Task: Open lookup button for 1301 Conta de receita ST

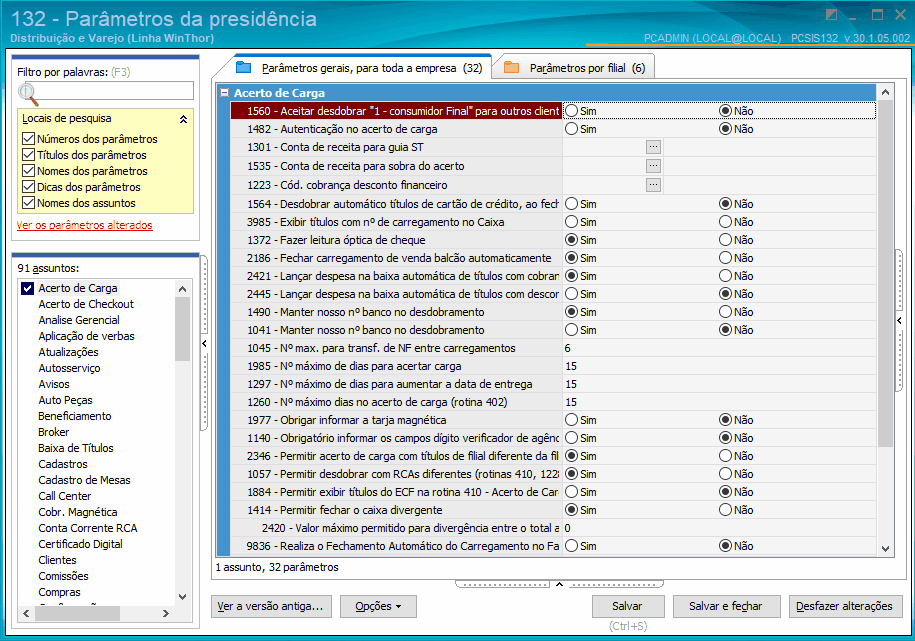Action: [653, 147]
